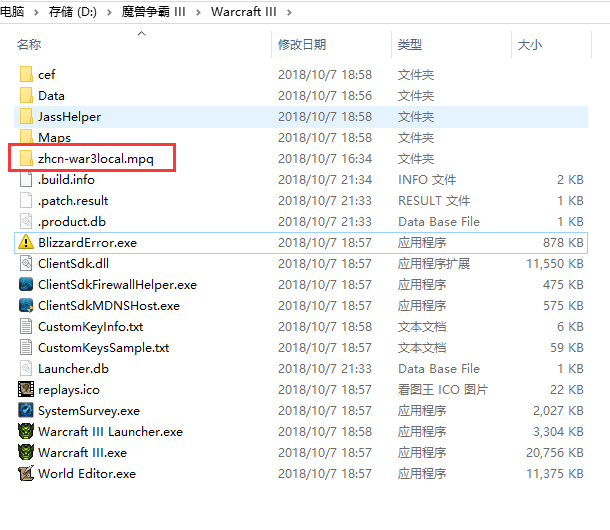Select the replays.ico file name
610x530 pixels.
(69, 390)
